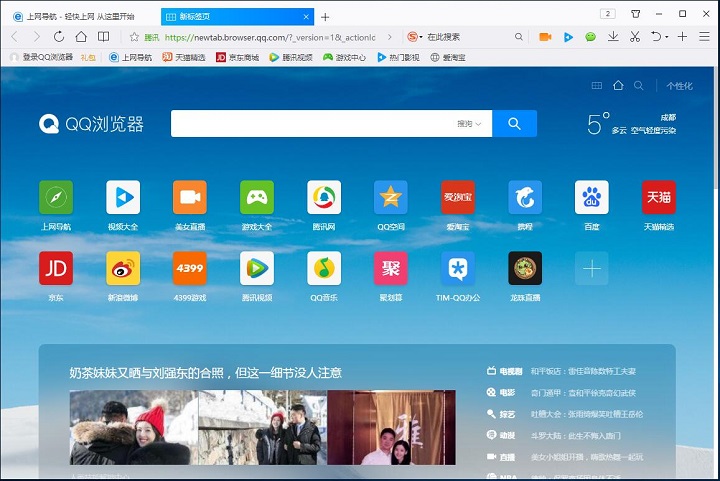Click the address bar URL
The height and width of the screenshot is (481, 720).
tap(270, 37)
